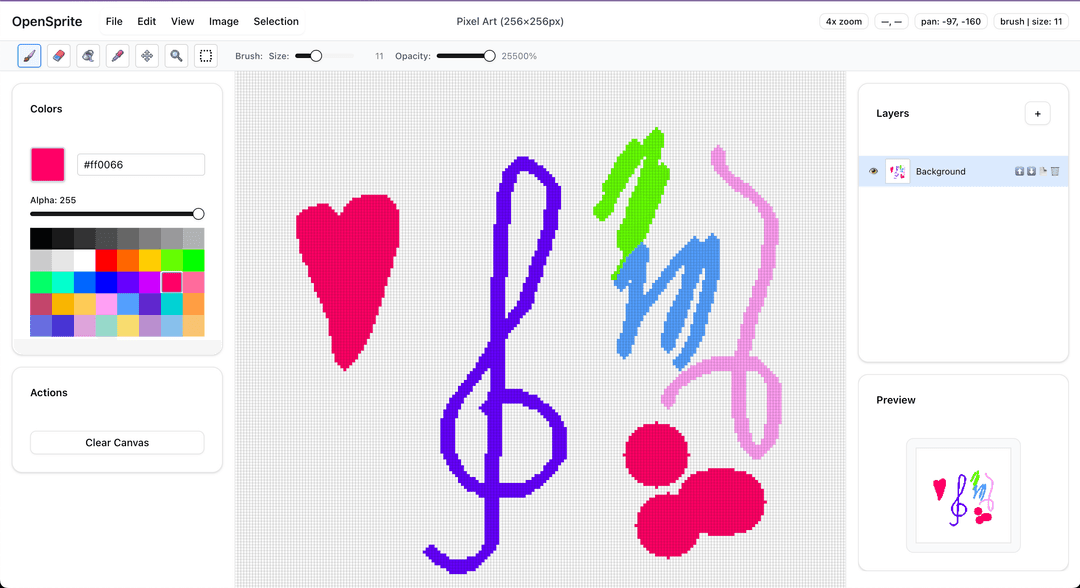
Task: Open the File menu
Action: tap(114, 21)
